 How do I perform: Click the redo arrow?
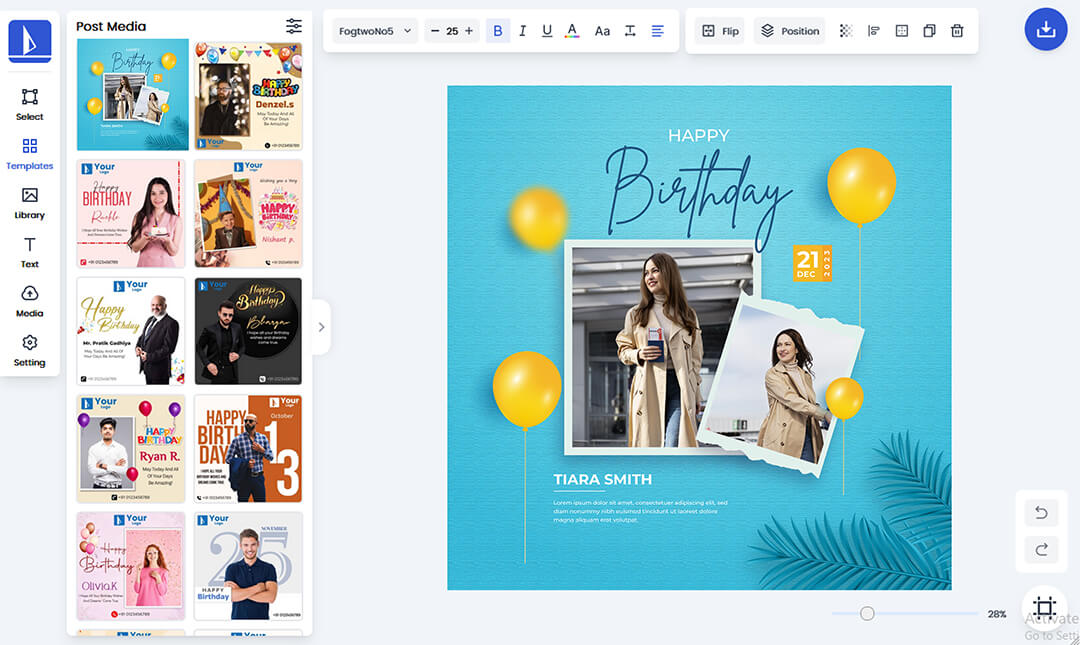[x=1041, y=549]
